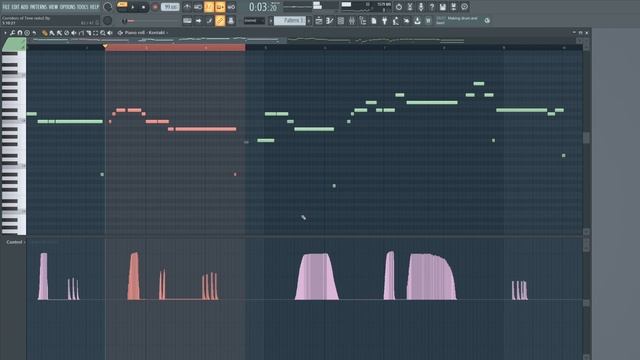This screenshot has width=640, height=360.
Task: Open the Channel rack view icon
Action: tap(341, 20)
